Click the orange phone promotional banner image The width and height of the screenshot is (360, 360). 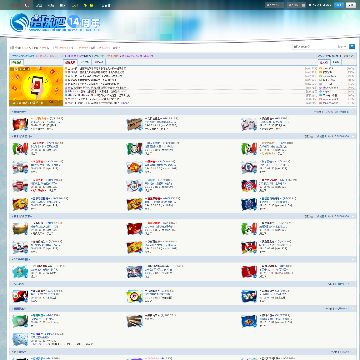click(x=36, y=86)
